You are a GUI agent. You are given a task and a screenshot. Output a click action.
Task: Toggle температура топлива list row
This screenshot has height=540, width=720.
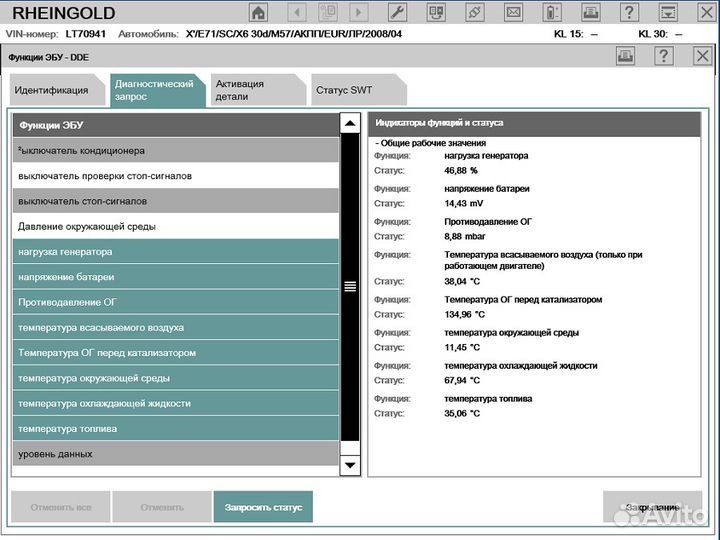(176, 428)
